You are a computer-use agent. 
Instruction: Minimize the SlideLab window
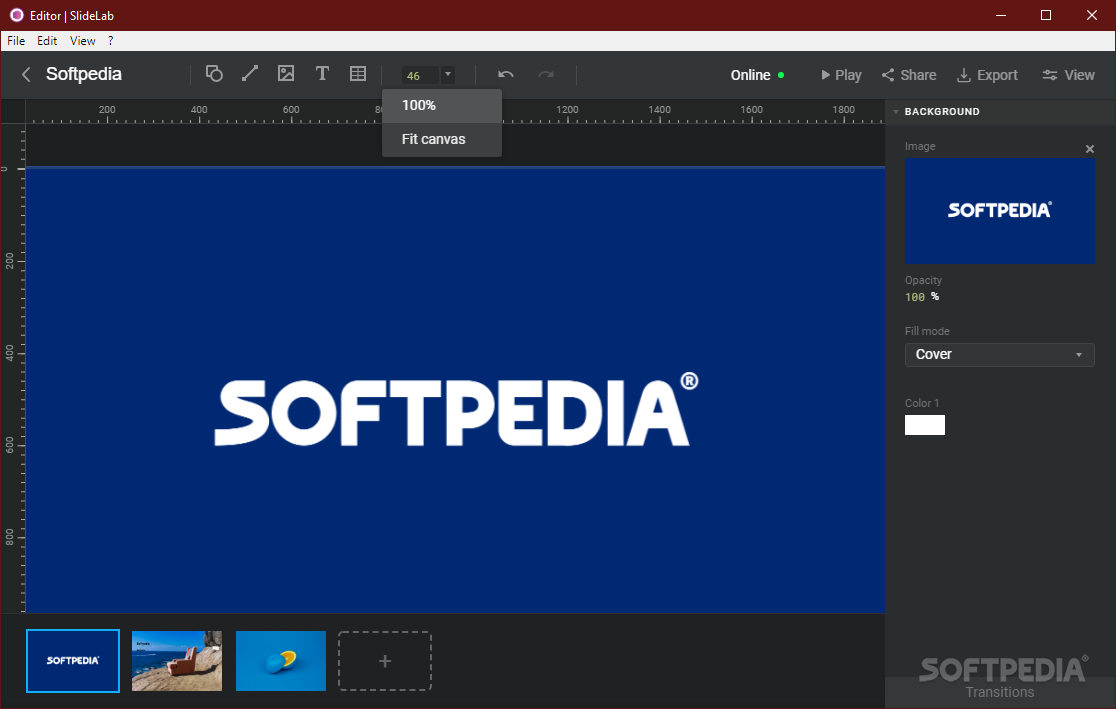(x=1001, y=15)
